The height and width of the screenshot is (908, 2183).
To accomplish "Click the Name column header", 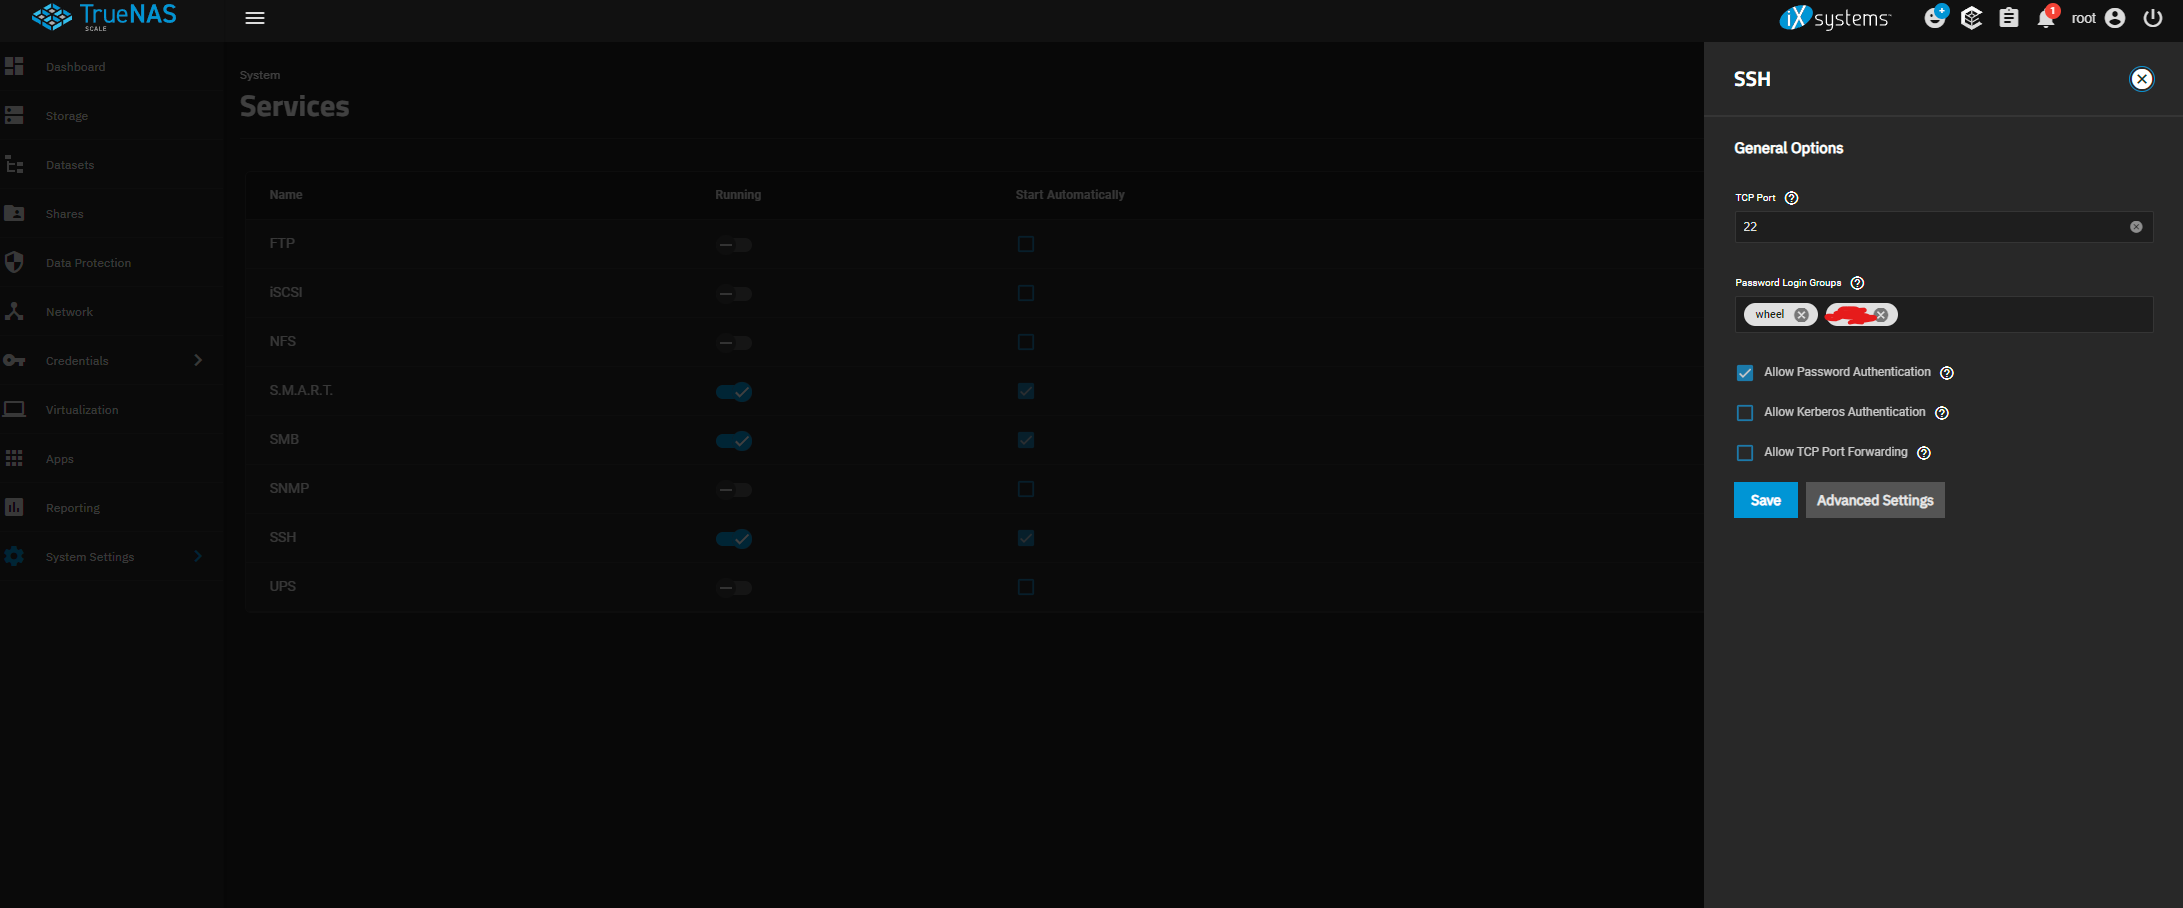I will click(286, 195).
